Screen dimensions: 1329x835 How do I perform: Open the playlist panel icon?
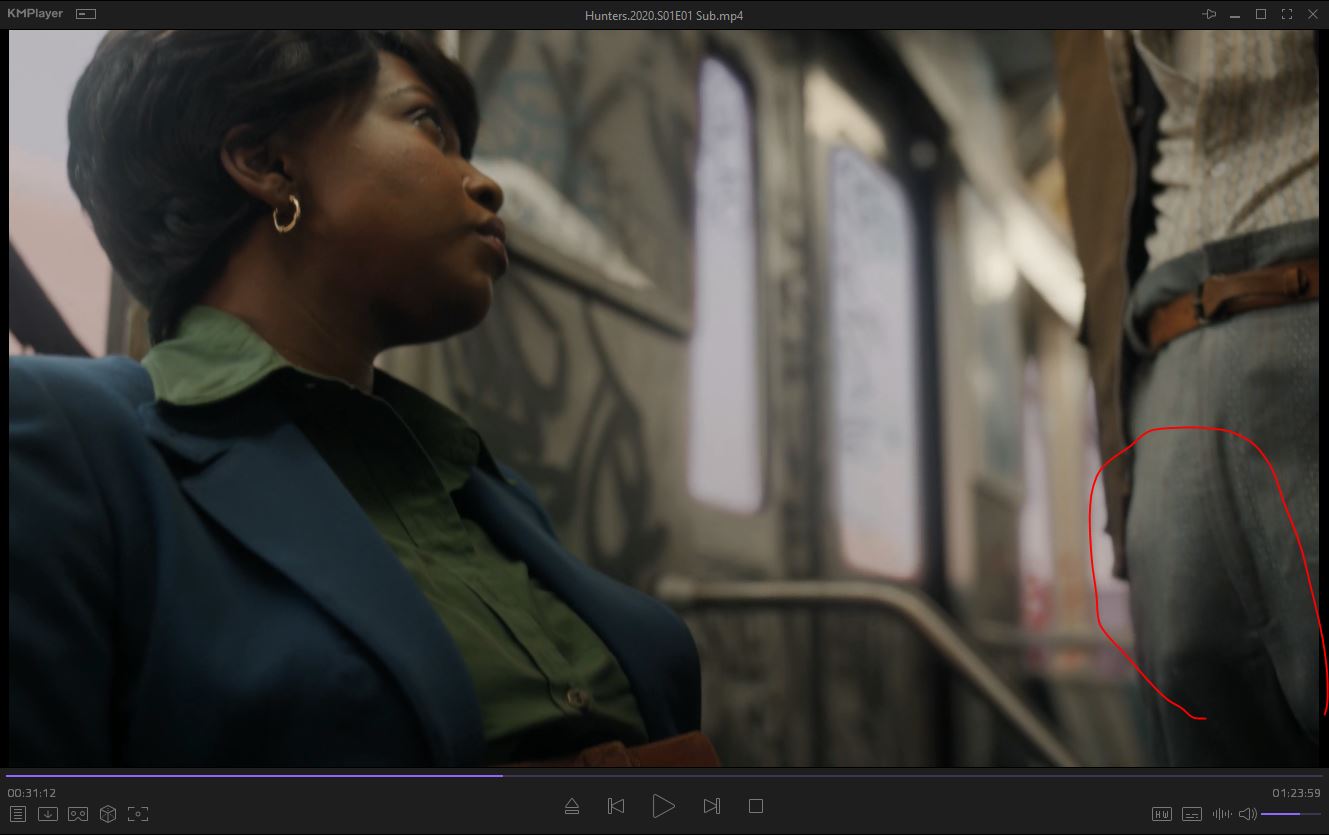point(18,814)
